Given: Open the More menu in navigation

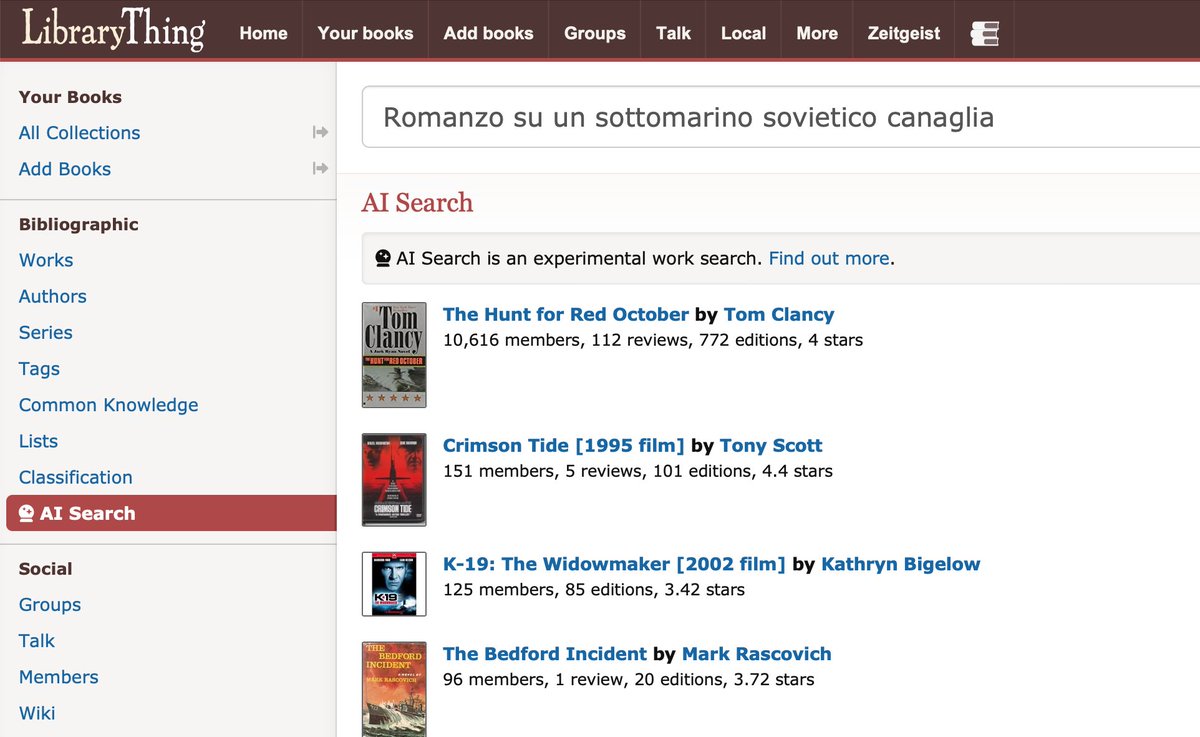Looking at the screenshot, I should [x=817, y=33].
